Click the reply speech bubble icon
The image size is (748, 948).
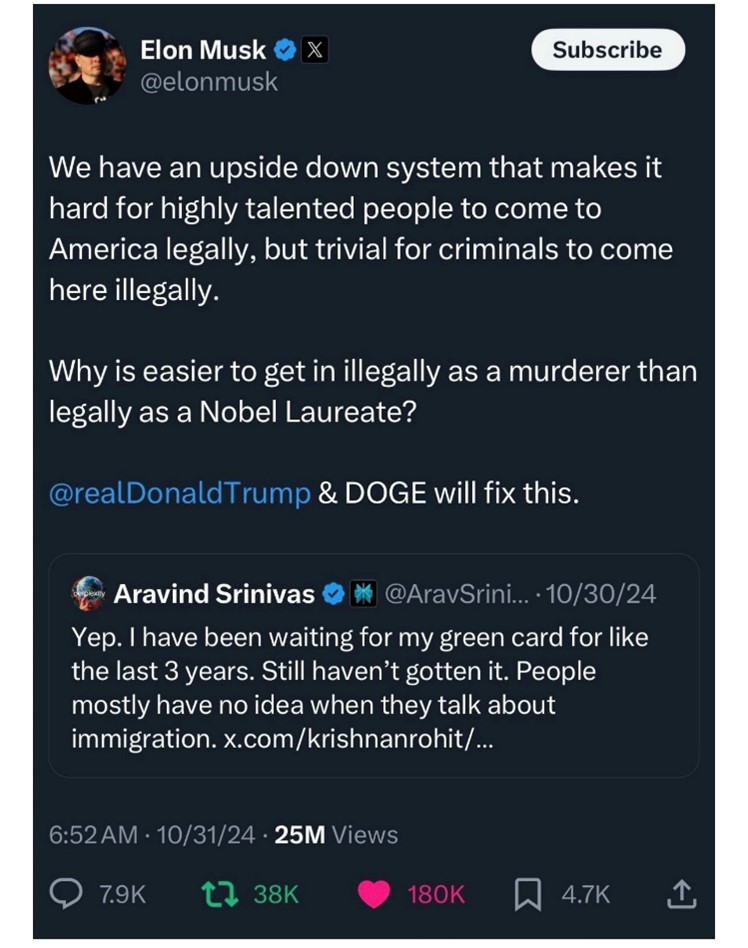[x=66, y=893]
